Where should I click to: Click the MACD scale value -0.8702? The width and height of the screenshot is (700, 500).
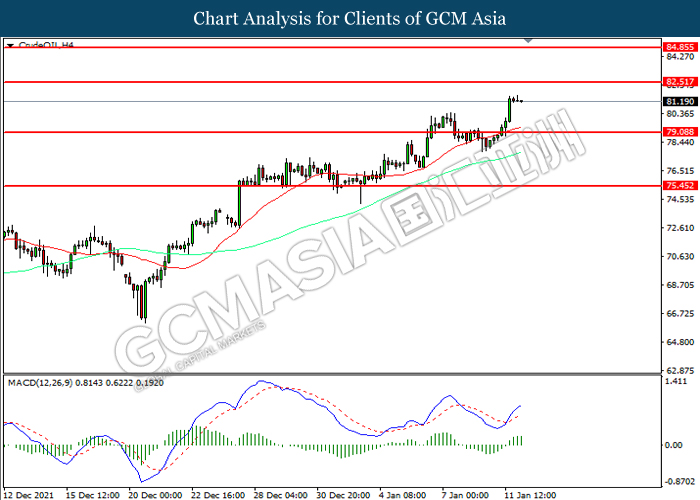click(680, 482)
